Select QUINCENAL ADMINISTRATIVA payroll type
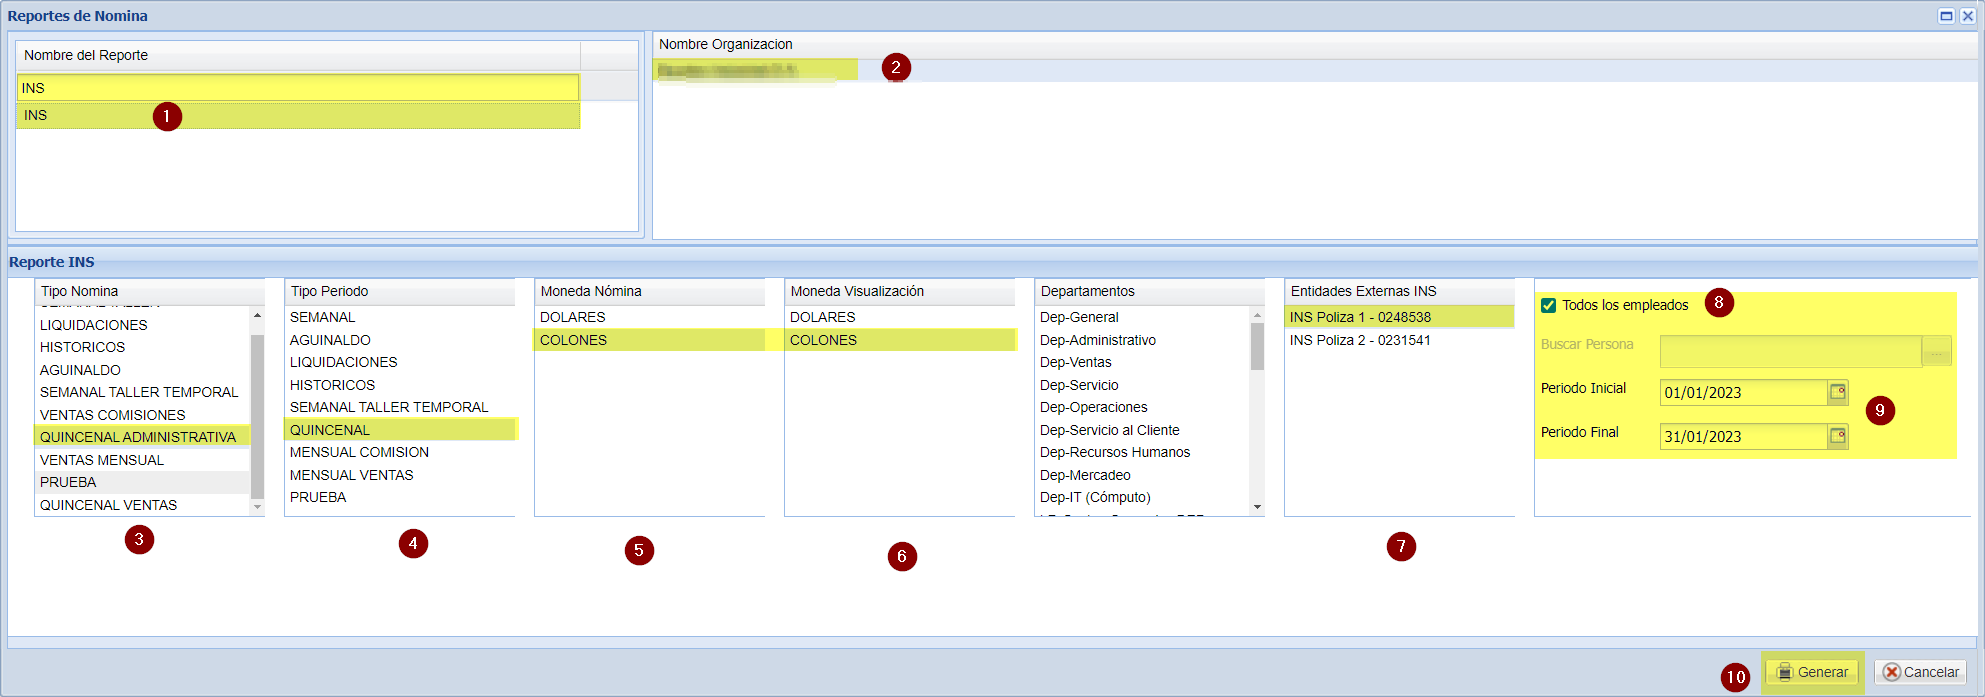 pos(142,437)
